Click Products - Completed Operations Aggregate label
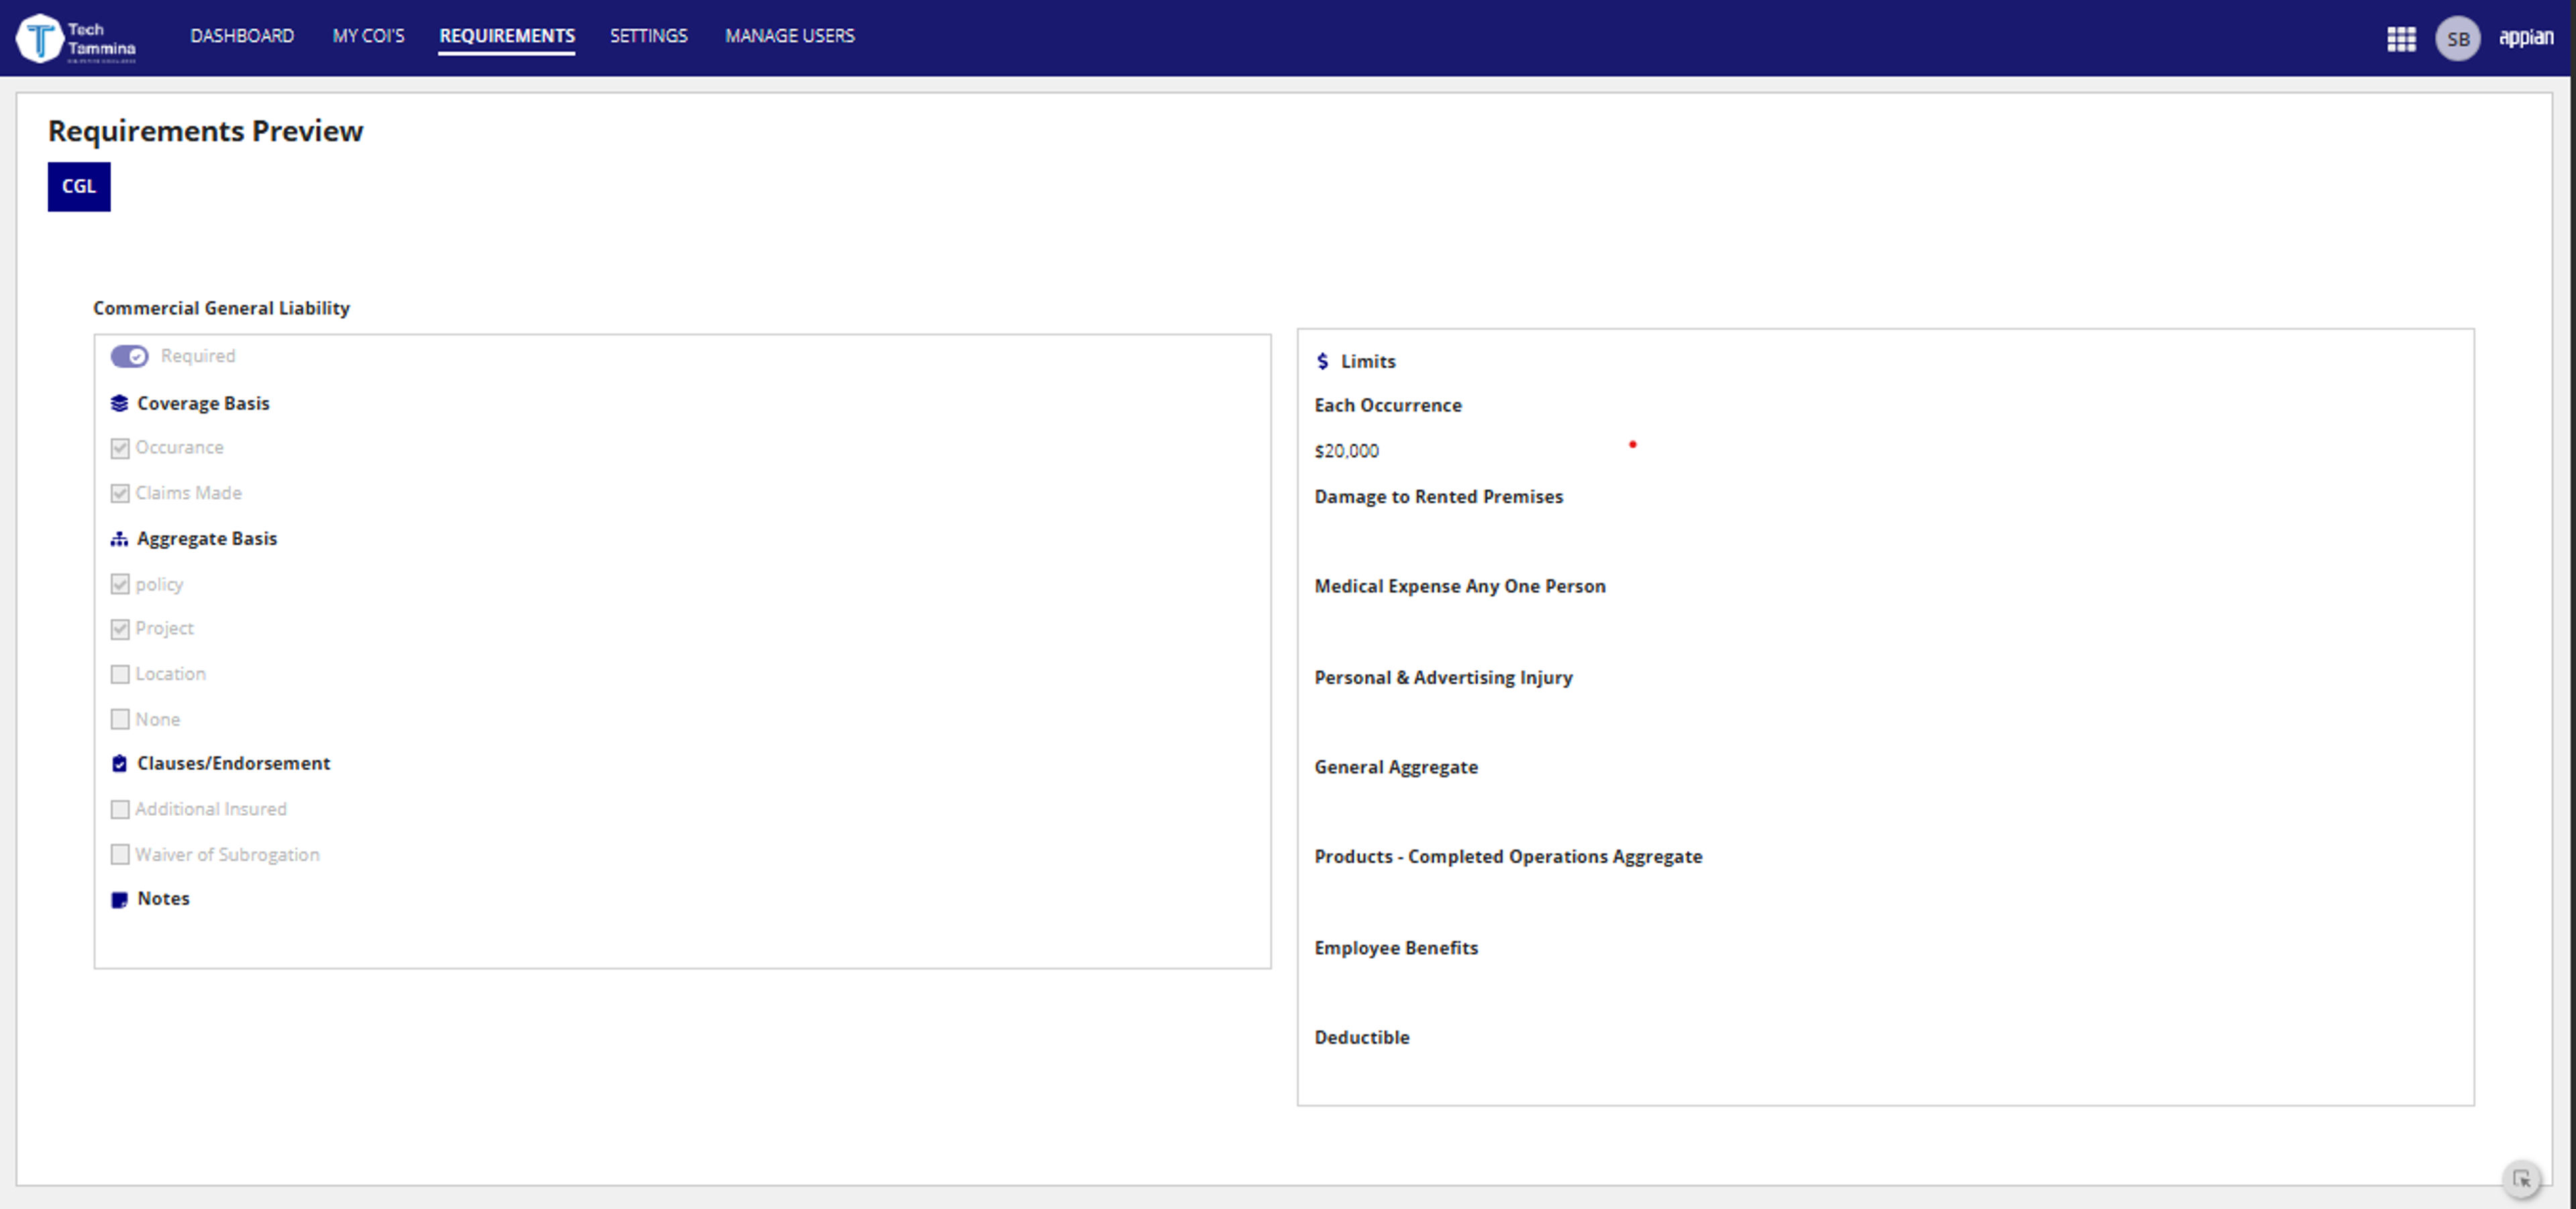Image resolution: width=2576 pixels, height=1209 pixels. (1508, 857)
